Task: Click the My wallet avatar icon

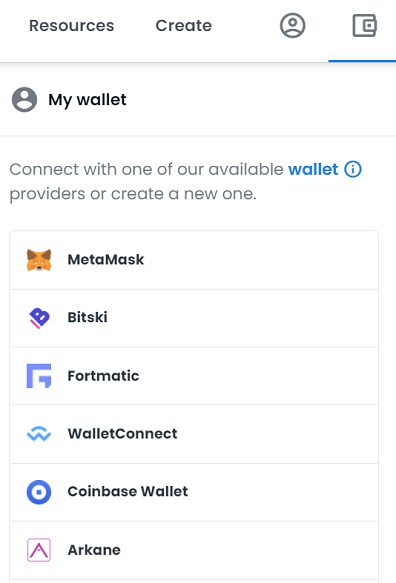Action: tap(25, 100)
